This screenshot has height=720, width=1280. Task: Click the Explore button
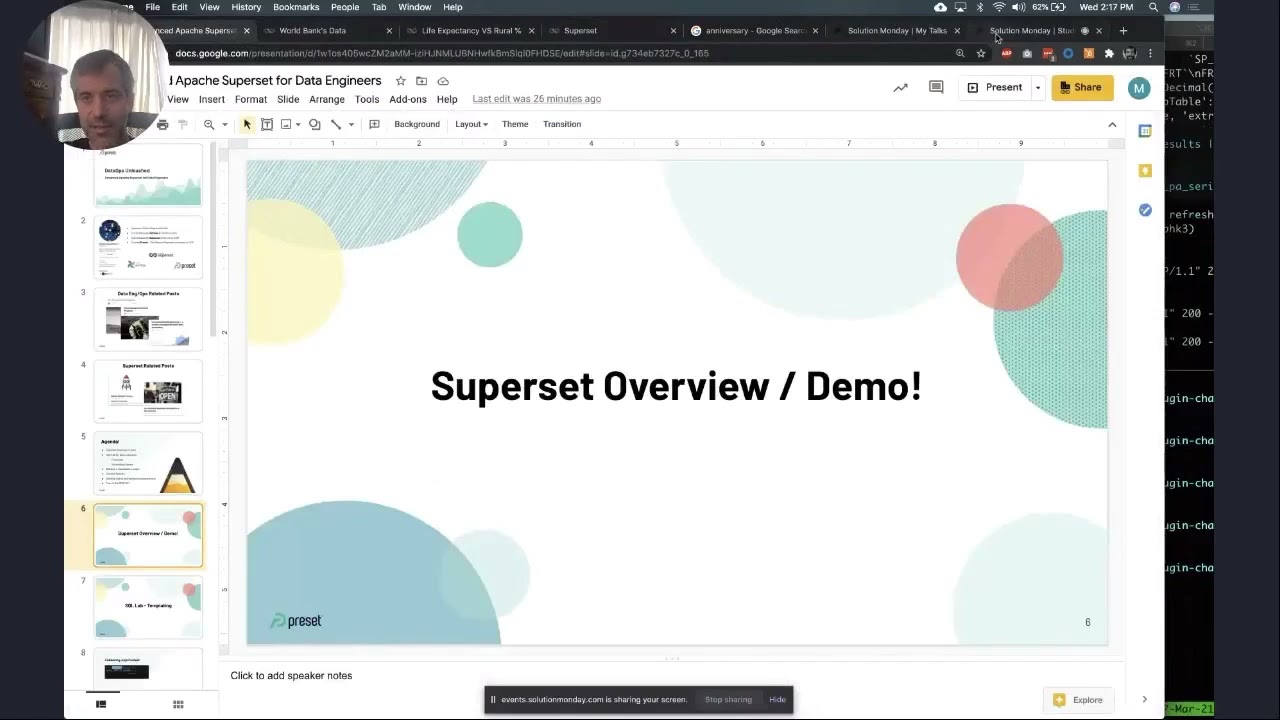click(x=1079, y=700)
